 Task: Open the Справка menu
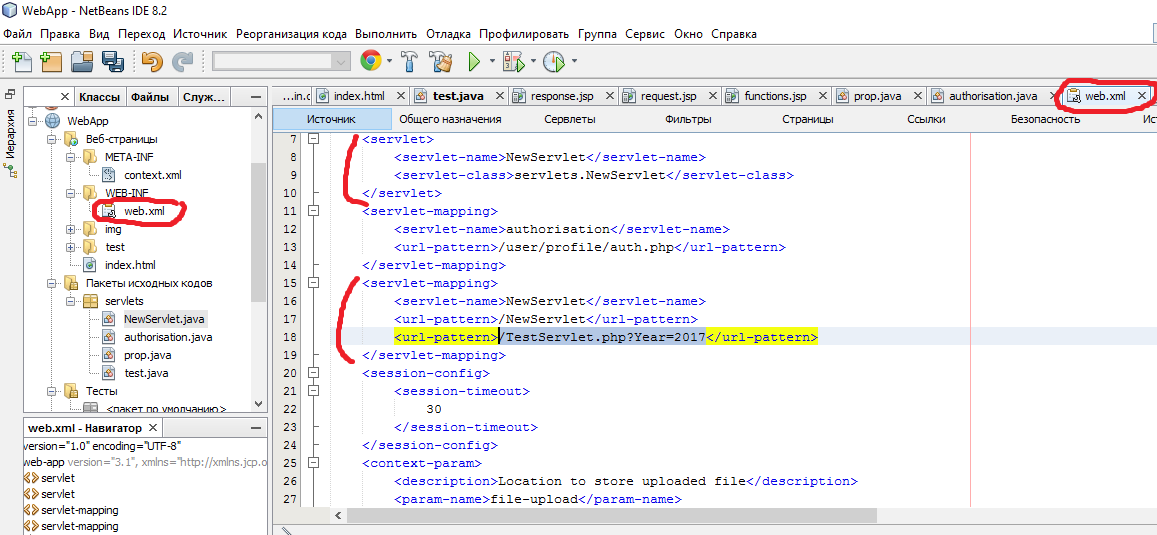coord(733,34)
